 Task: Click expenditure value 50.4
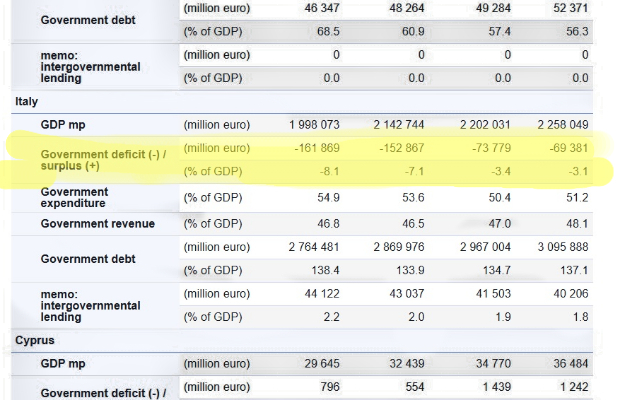tap(500, 198)
